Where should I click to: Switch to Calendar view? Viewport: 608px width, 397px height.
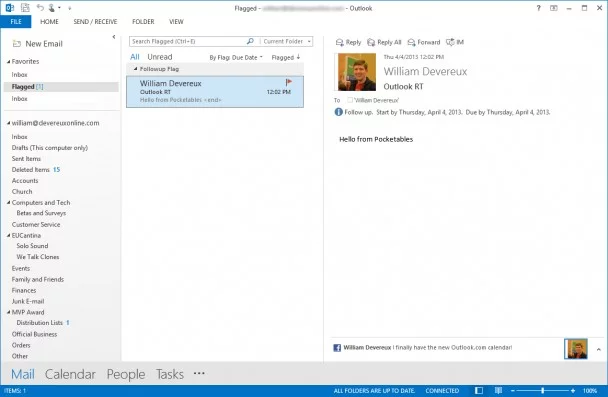click(70, 374)
